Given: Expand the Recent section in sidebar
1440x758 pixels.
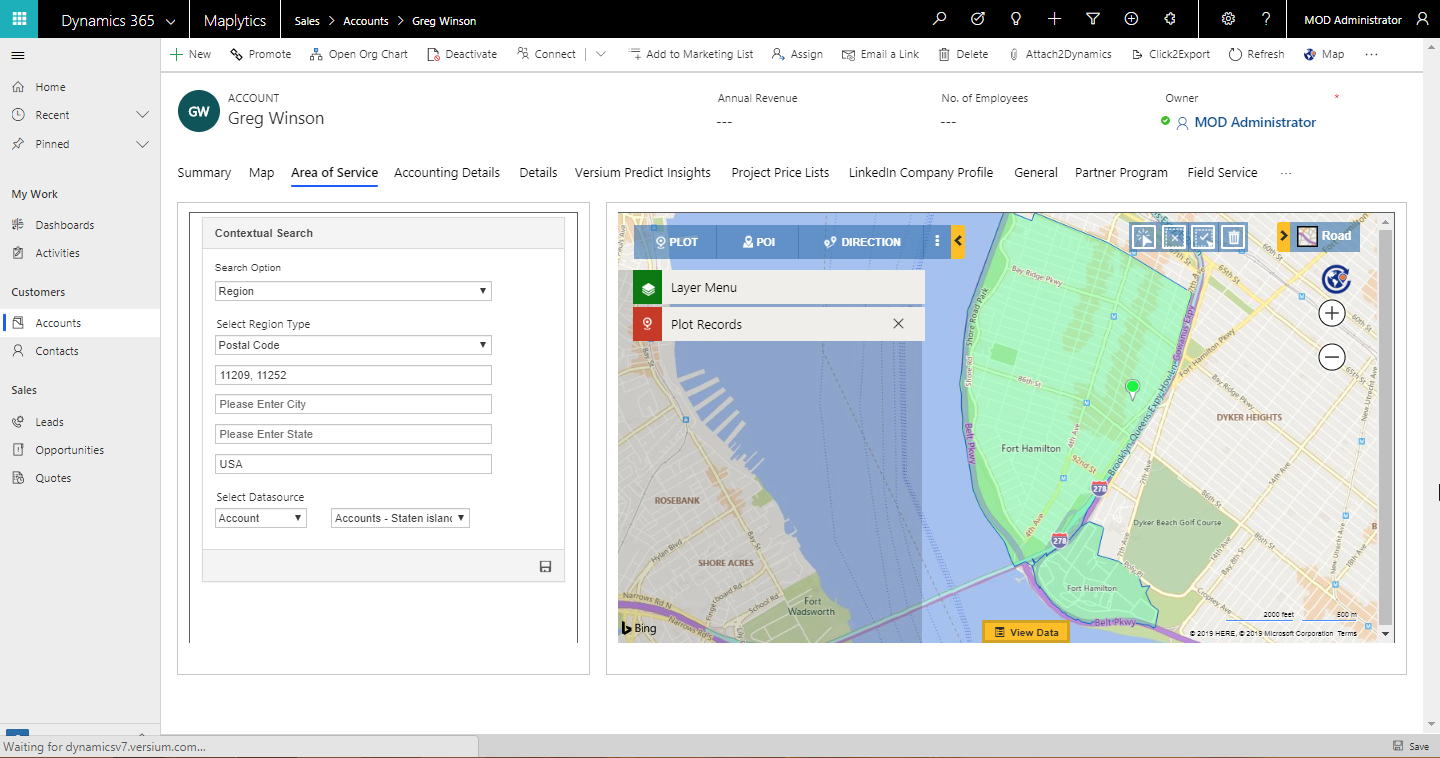Looking at the screenshot, I should (x=142, y=115).
